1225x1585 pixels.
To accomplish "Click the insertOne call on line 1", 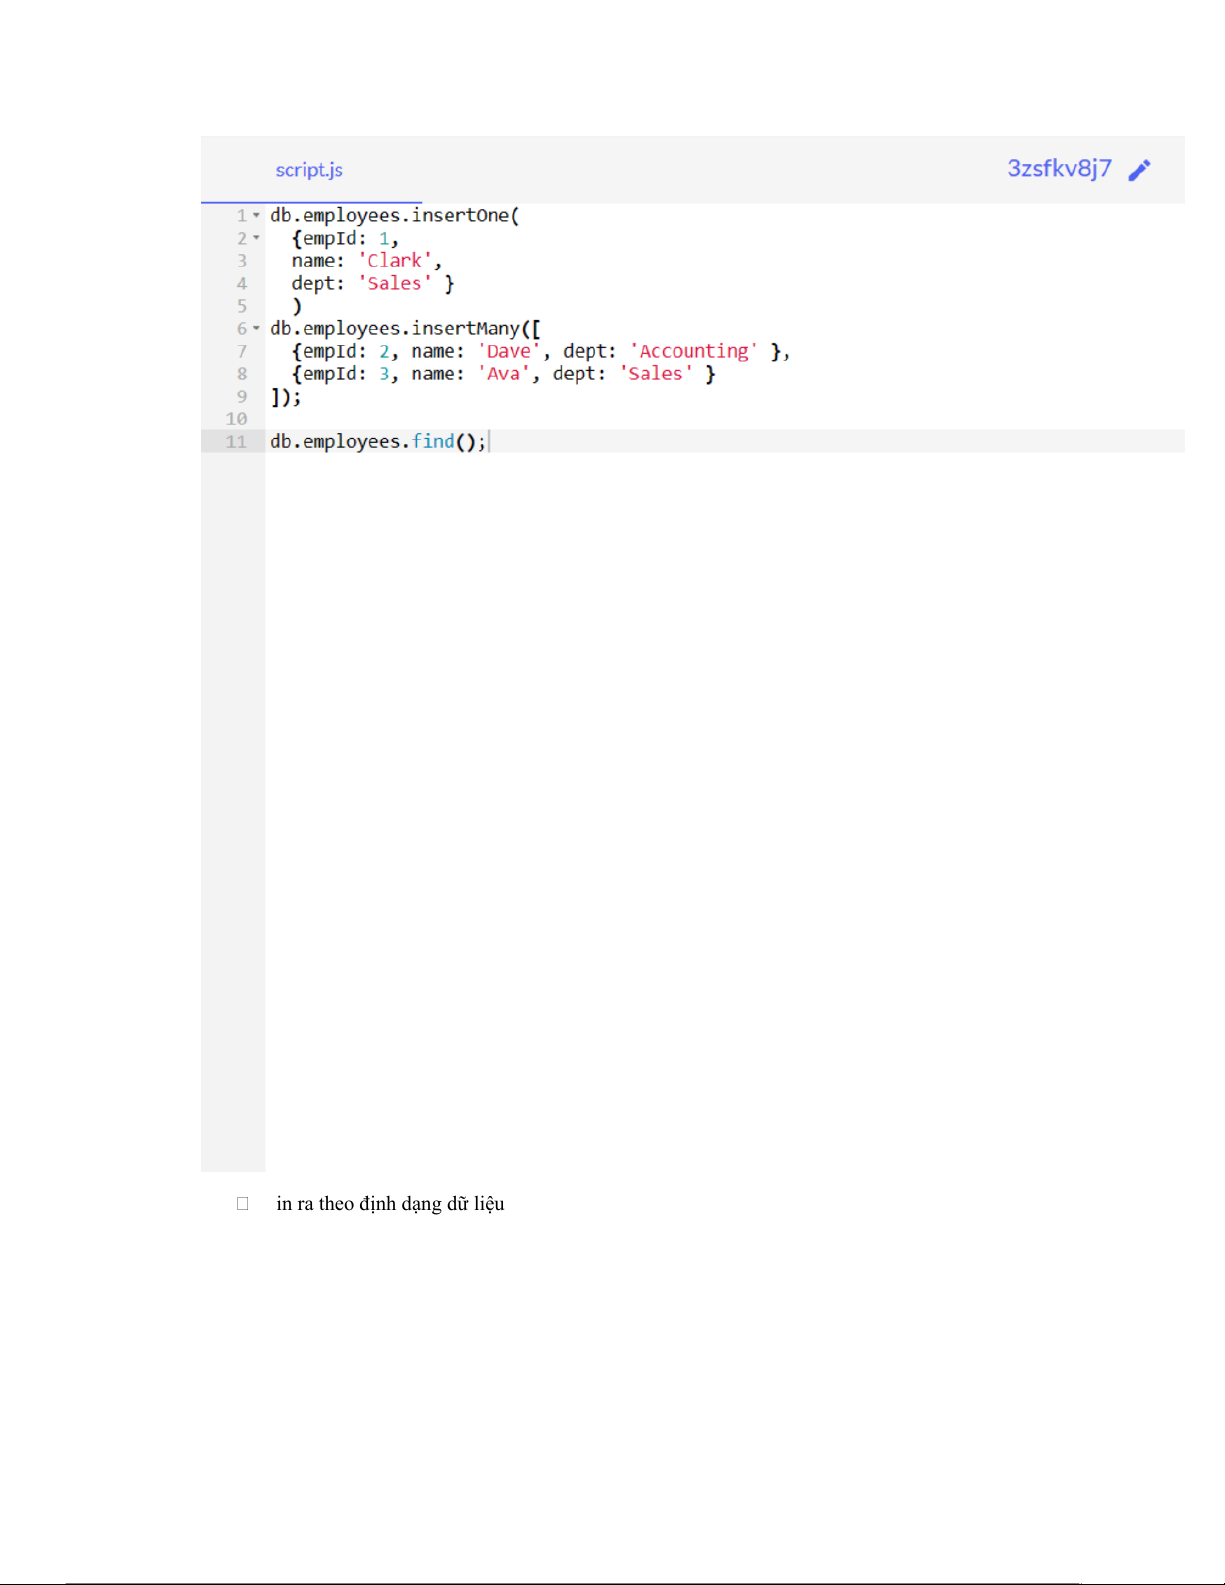I will click(460, 215).
